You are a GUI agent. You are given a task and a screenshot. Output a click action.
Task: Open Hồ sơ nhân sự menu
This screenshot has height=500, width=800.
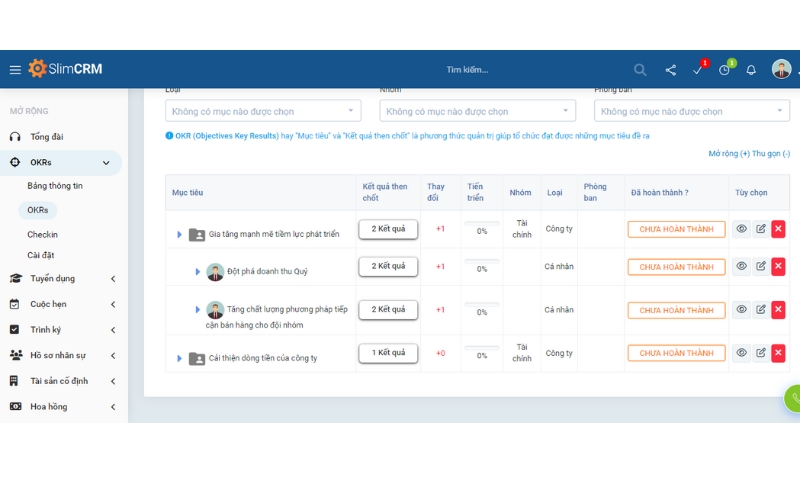tap(58, 356)
